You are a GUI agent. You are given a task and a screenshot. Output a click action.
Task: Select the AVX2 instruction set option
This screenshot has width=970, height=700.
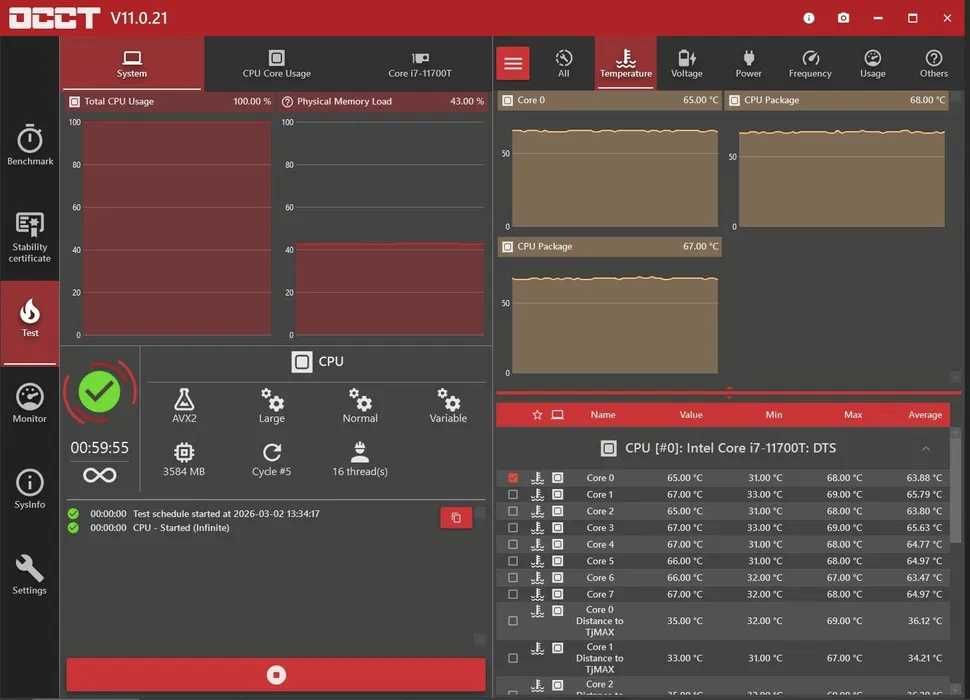click(184, 406)
